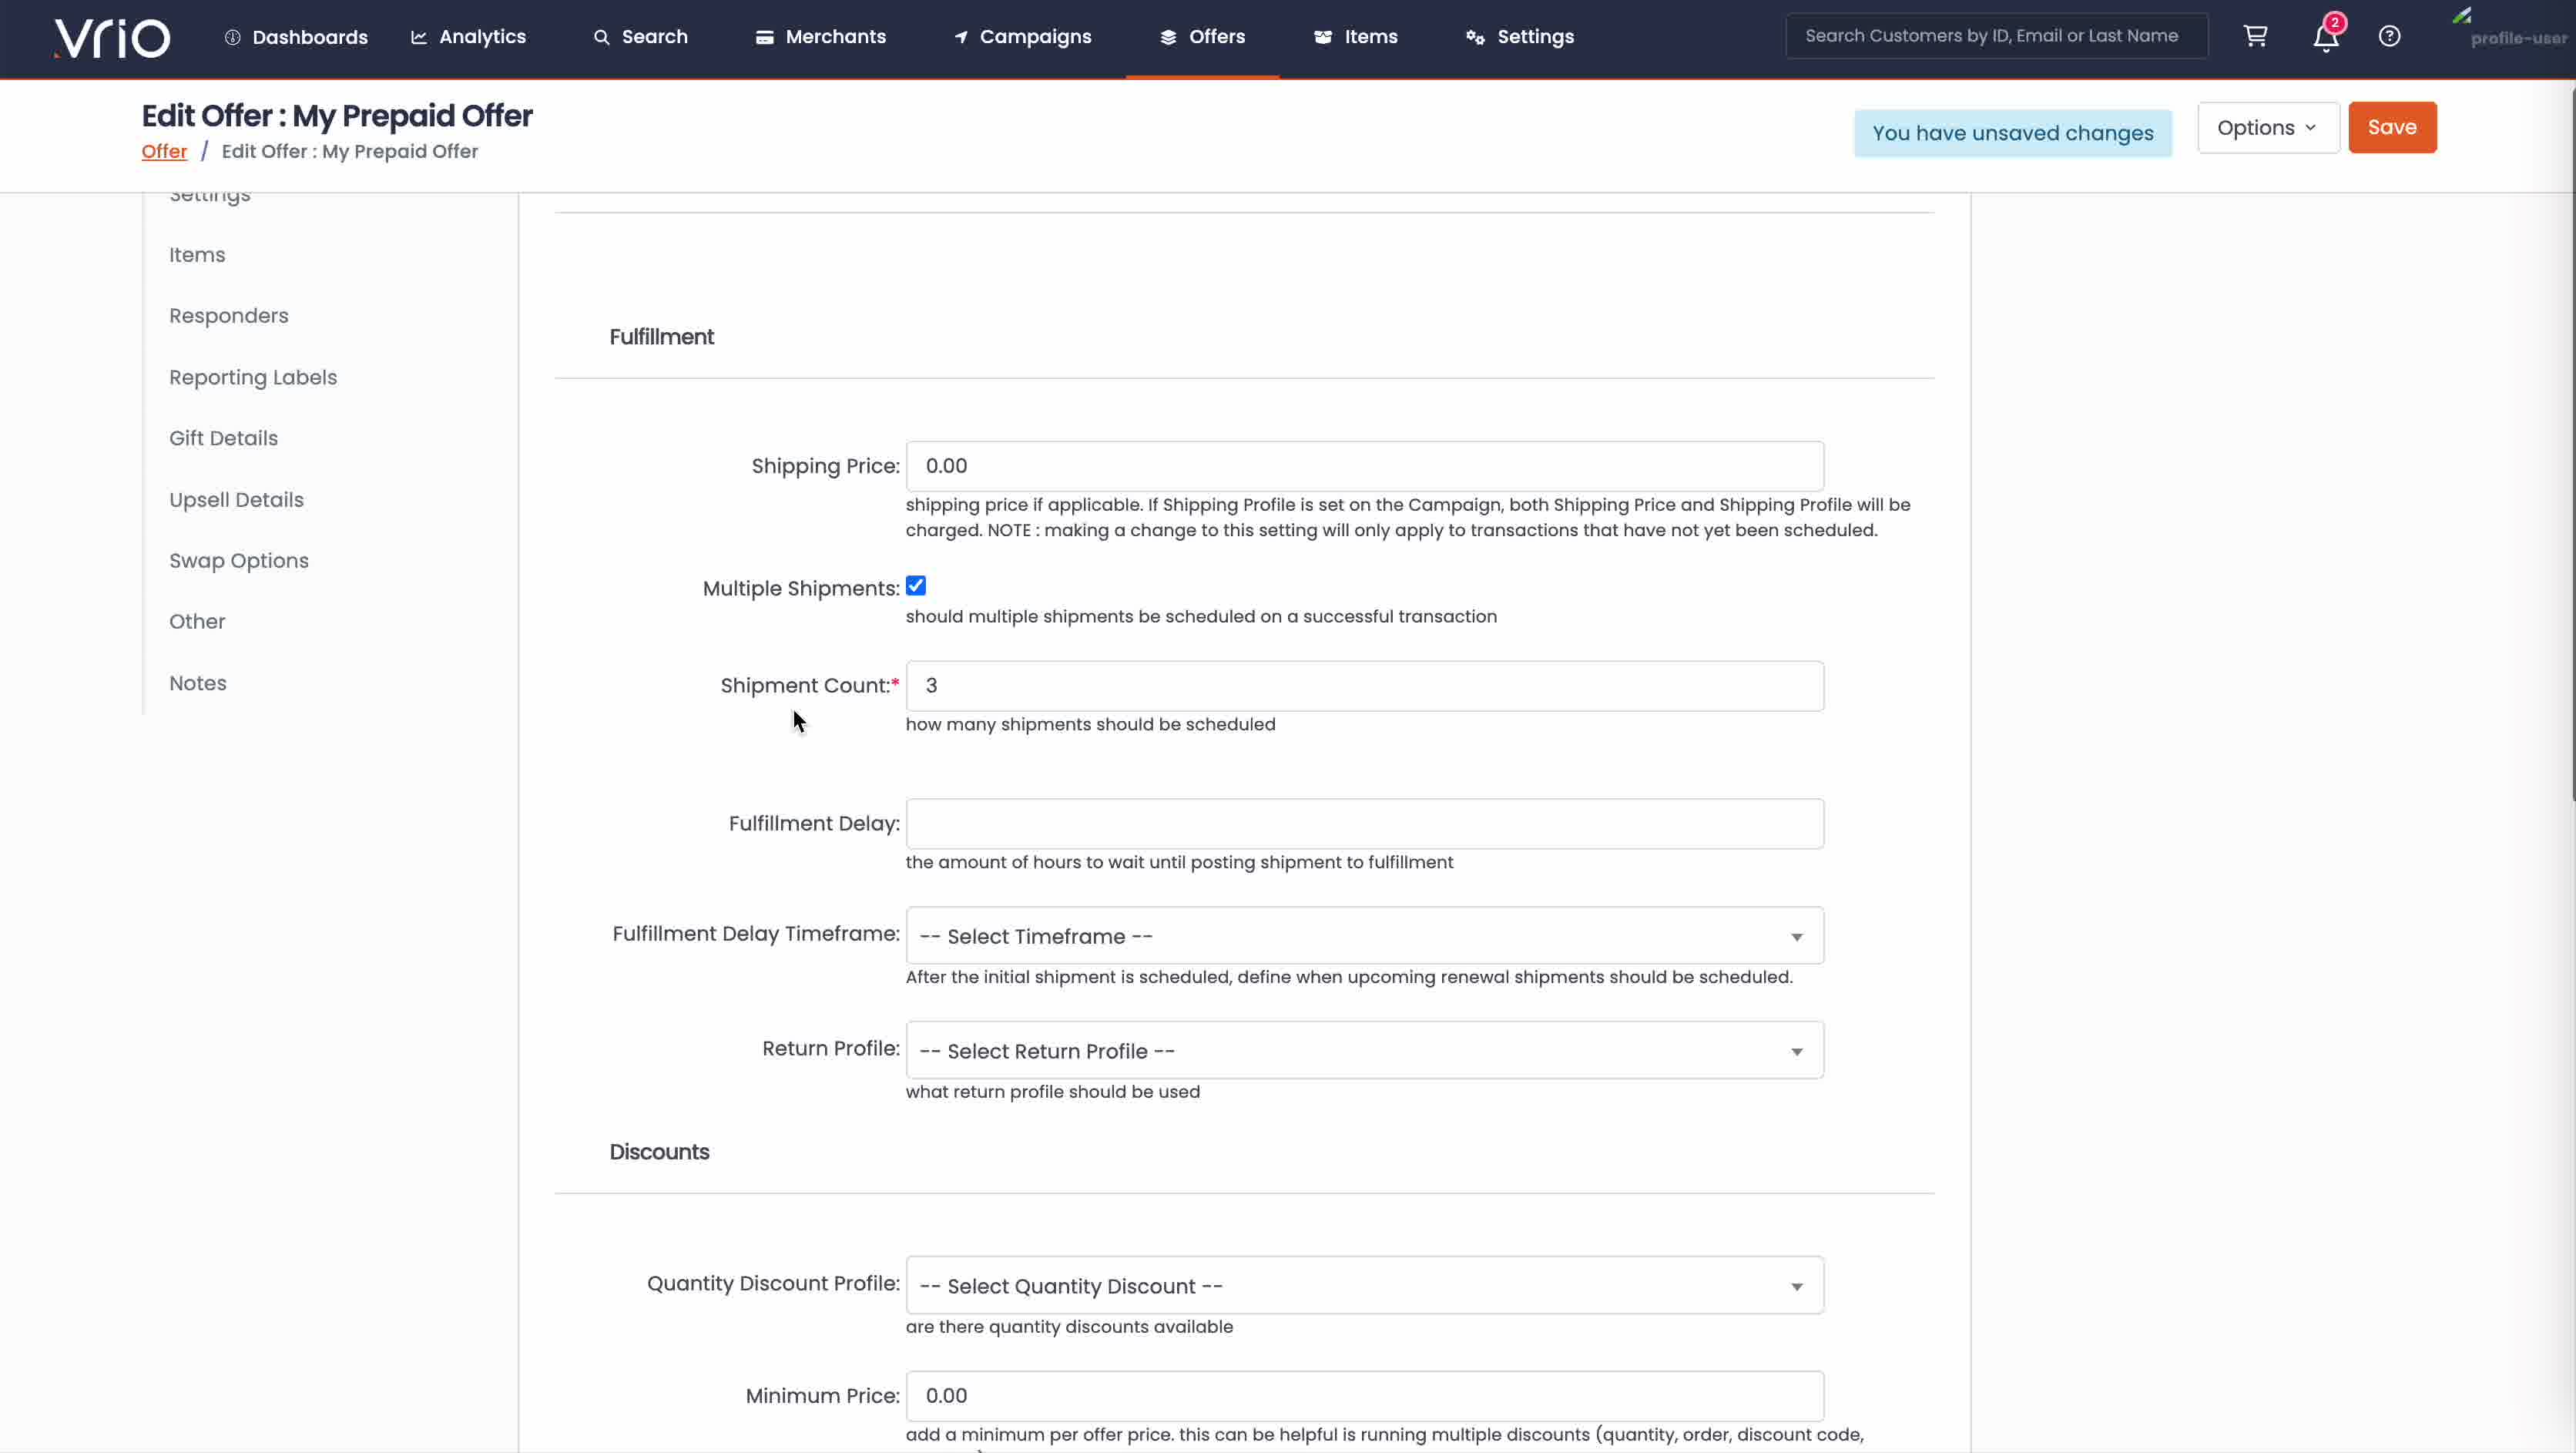Toggle the Multiple Shipments checkbox

[916, 586]
